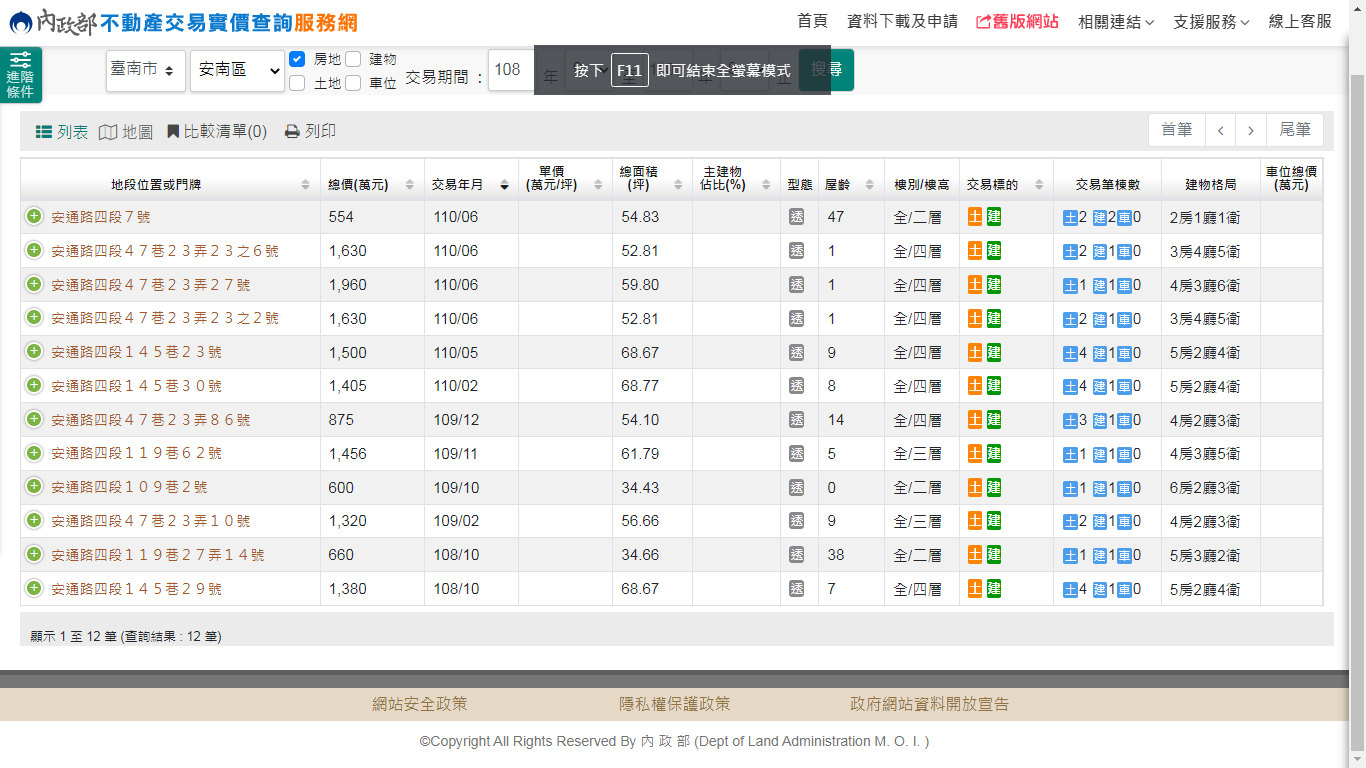Image resolution: width=1366 pixels, height=768 pixels.
Task: Click the 透 building type icon in first row
Action: (796, 217)
